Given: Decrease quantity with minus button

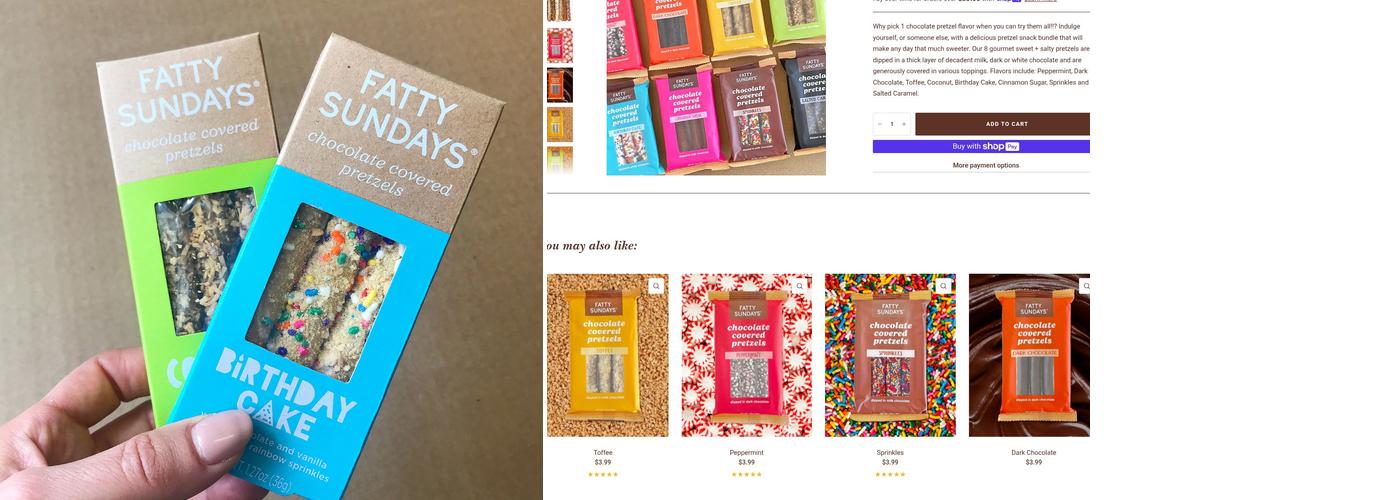Looking at the screenshot, I should (879, 124).
